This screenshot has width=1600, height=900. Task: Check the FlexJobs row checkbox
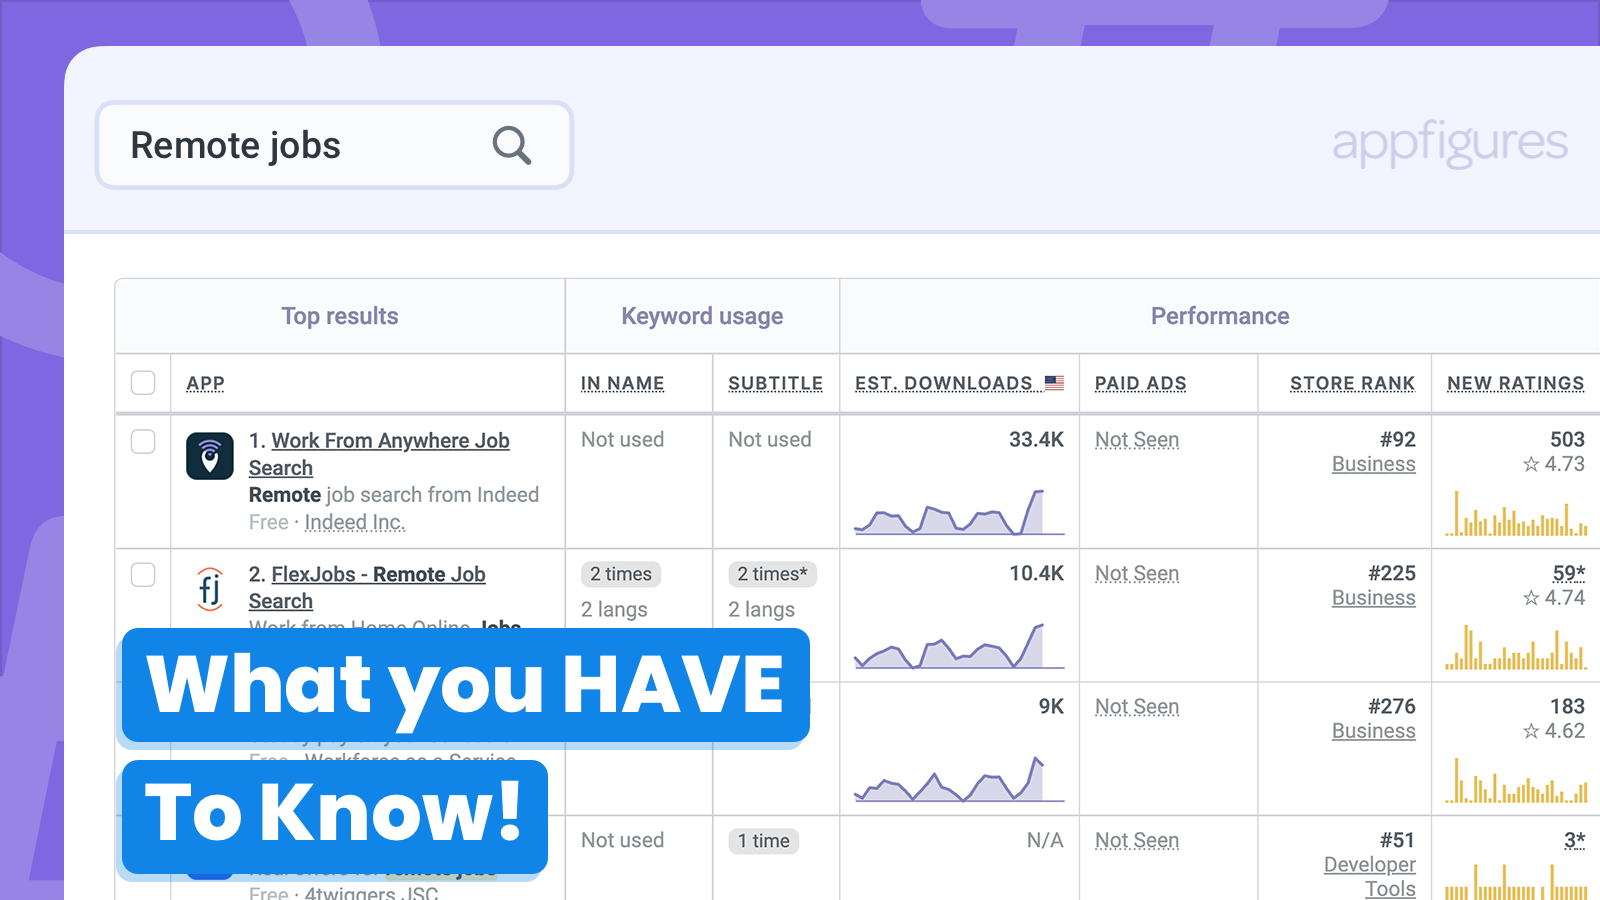[143, 574]
